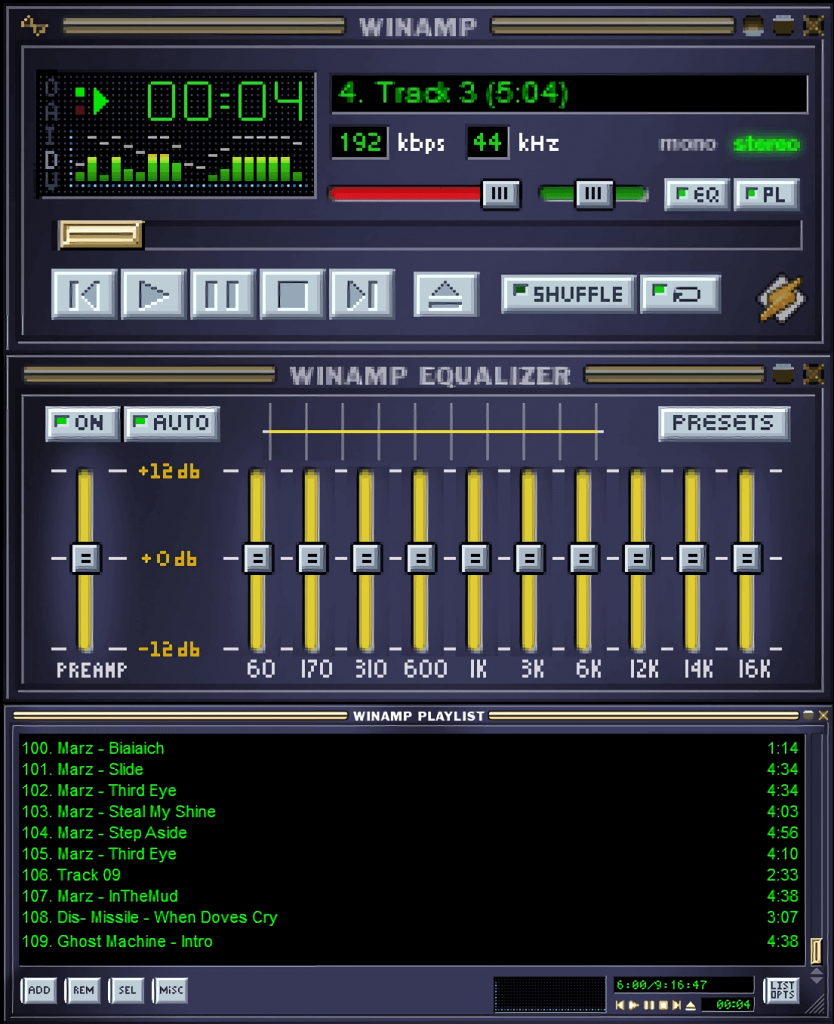Toggle windowshade mode on main Winamp window
This screenshot has width=834, height=1024.
[x=783, y=26]
